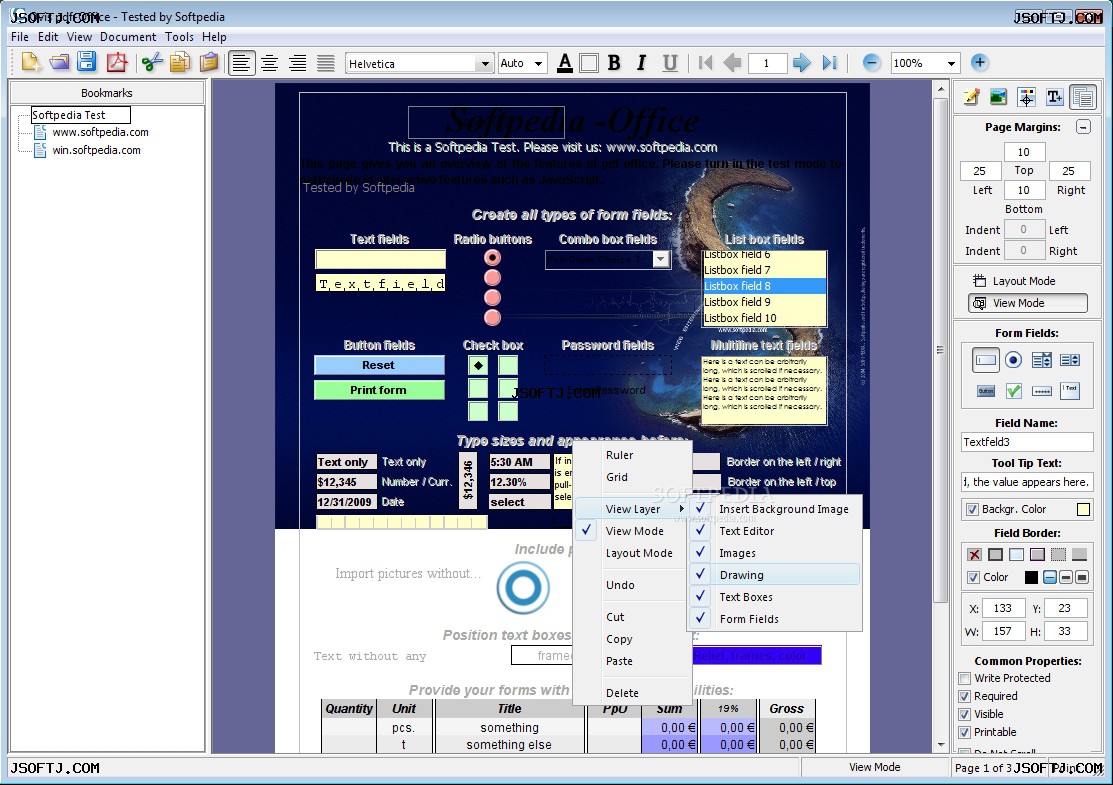1113x785 pixels.
Task: Open the Document menu
Action: [x=128, y=37]
